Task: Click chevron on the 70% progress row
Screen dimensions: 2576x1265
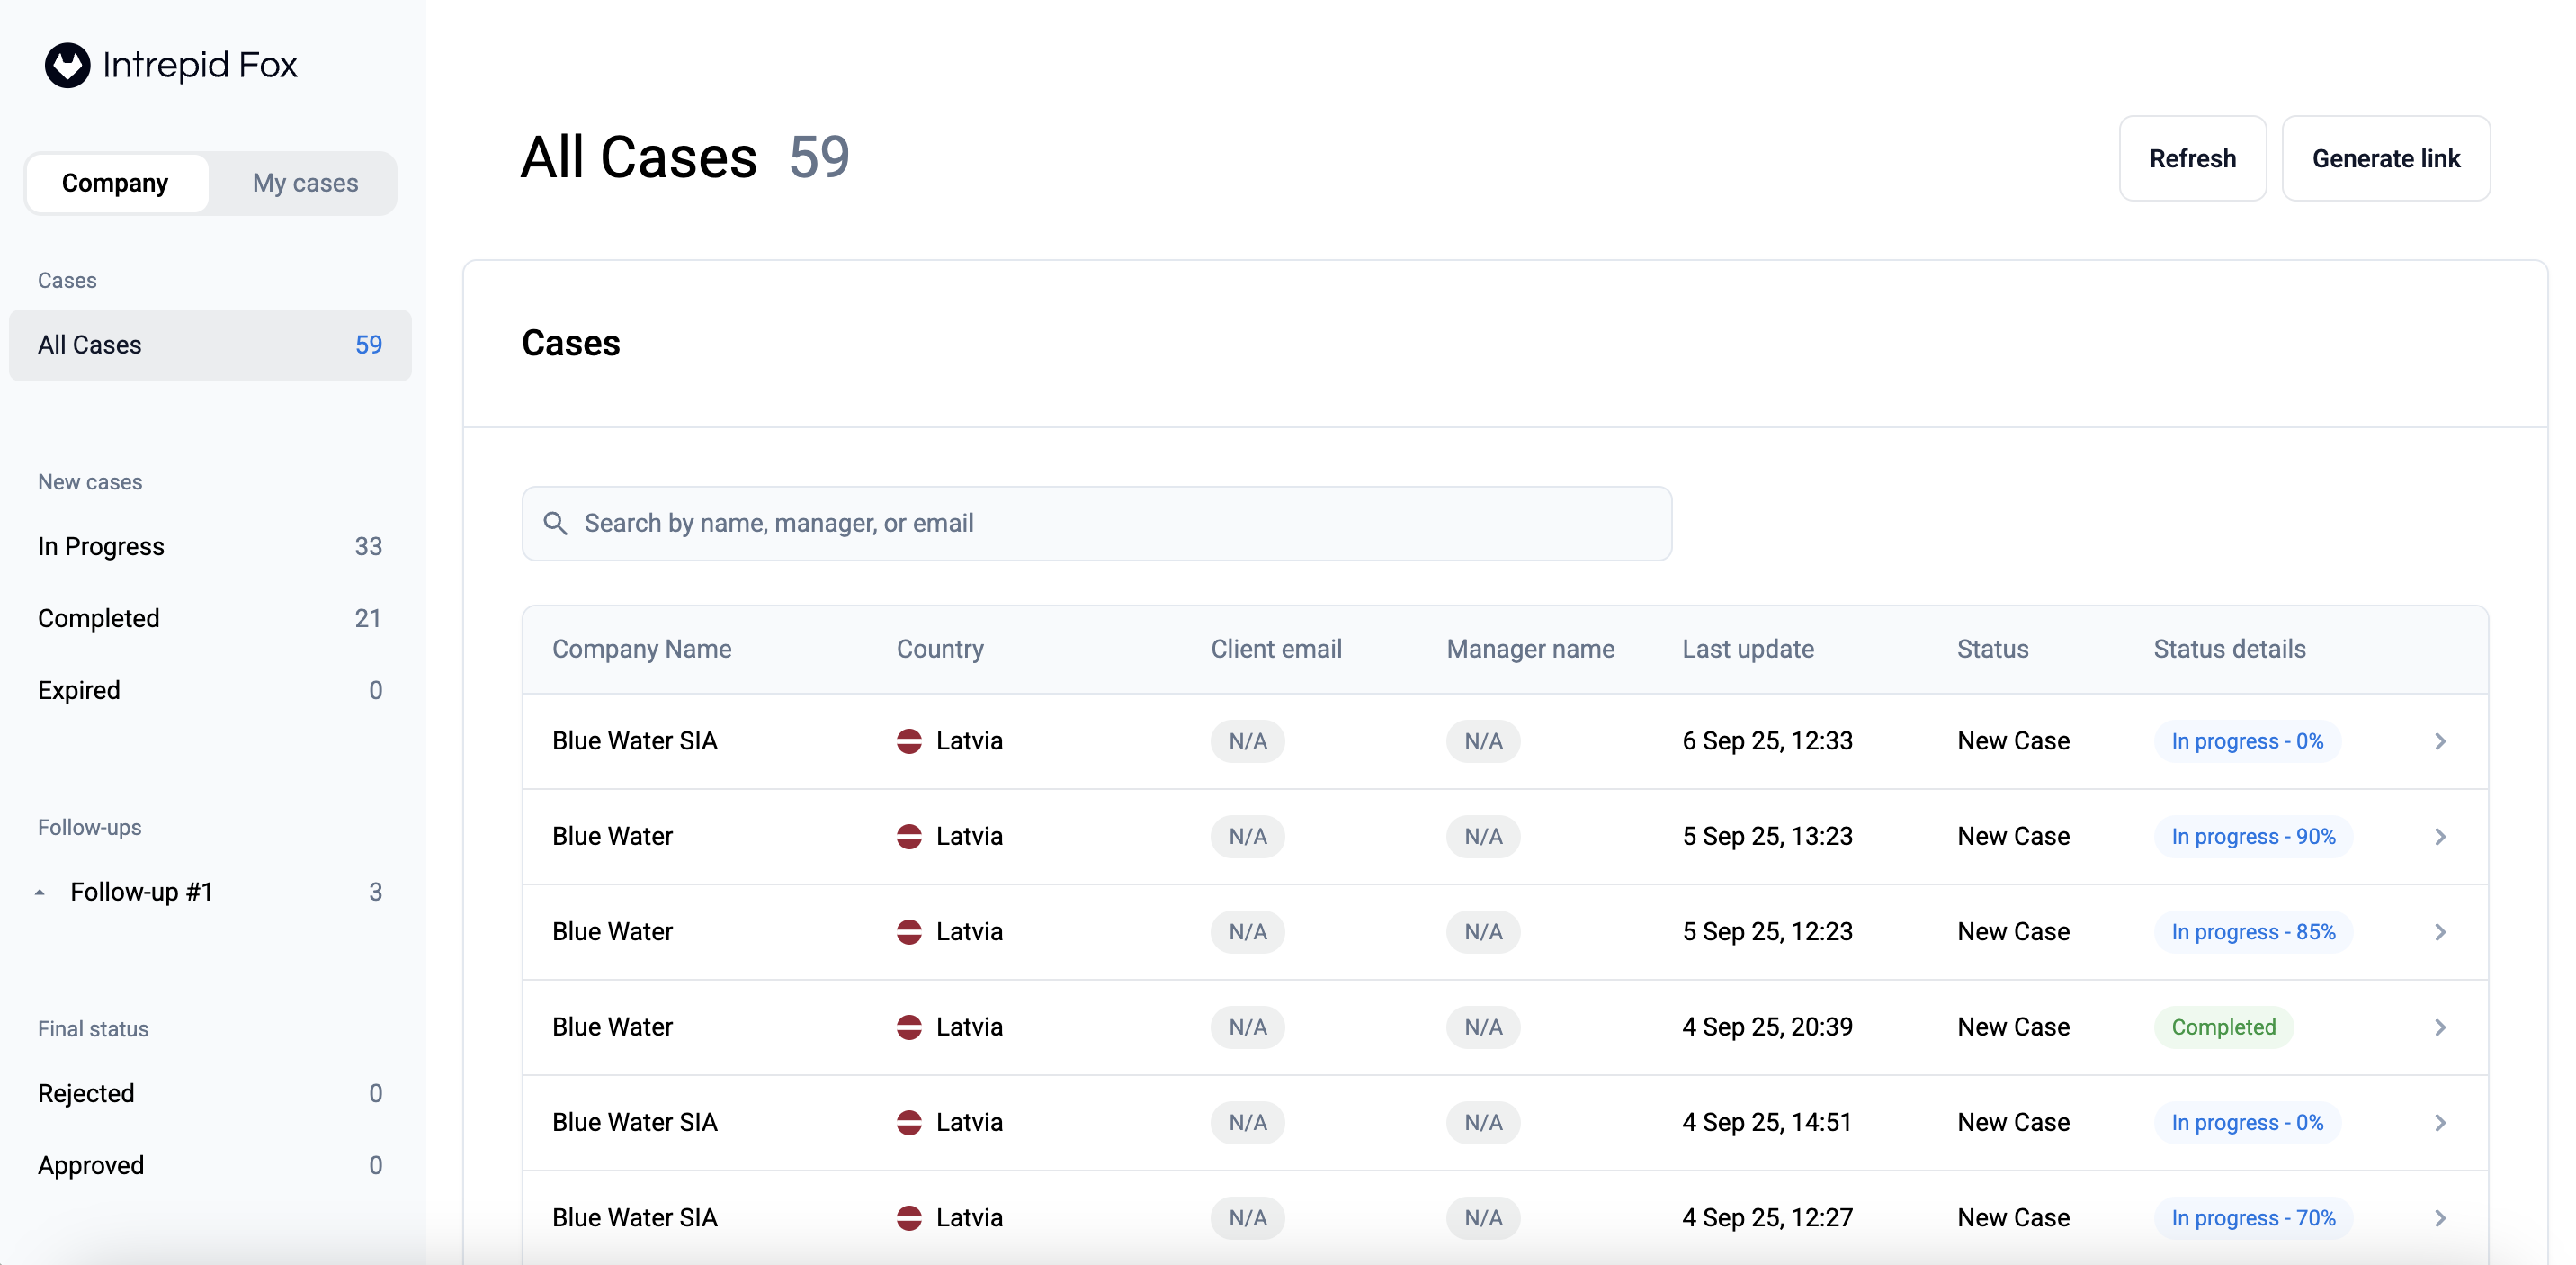Action: [x=2440, y=1218]
